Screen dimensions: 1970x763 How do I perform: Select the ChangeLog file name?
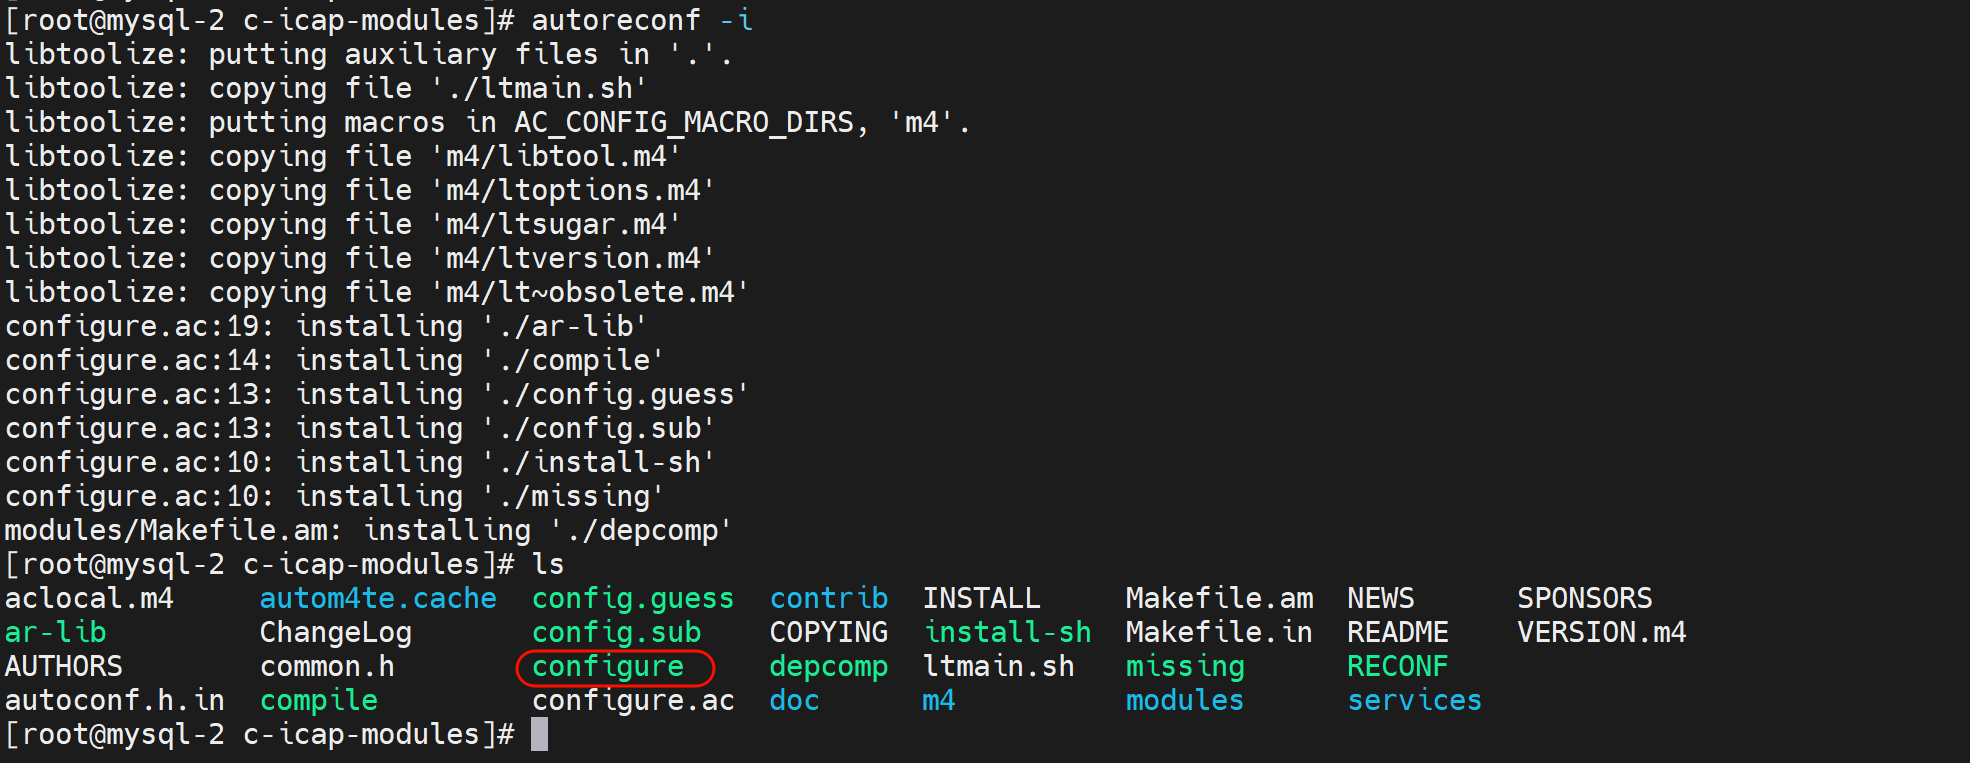(335, 633)
